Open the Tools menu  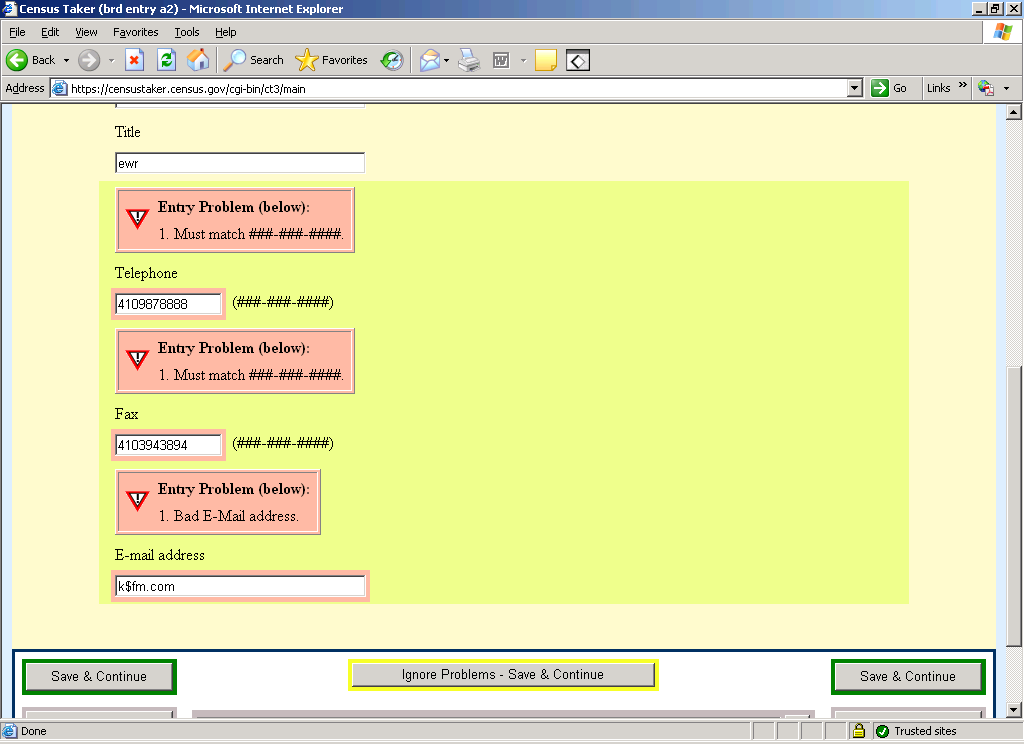tap(187, 32)
